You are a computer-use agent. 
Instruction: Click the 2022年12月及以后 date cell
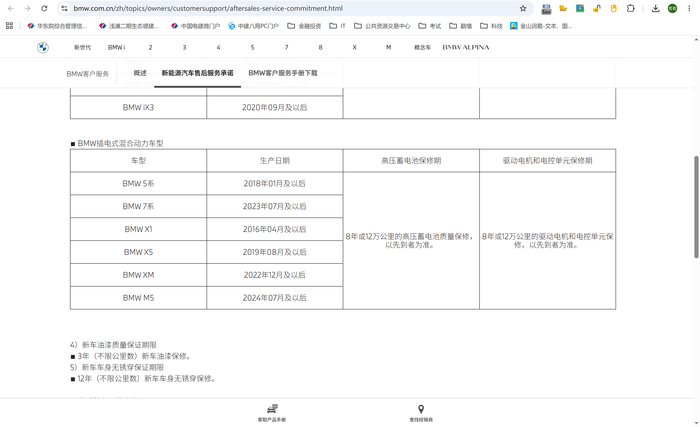pyautogui.click(x=275, y=275)
